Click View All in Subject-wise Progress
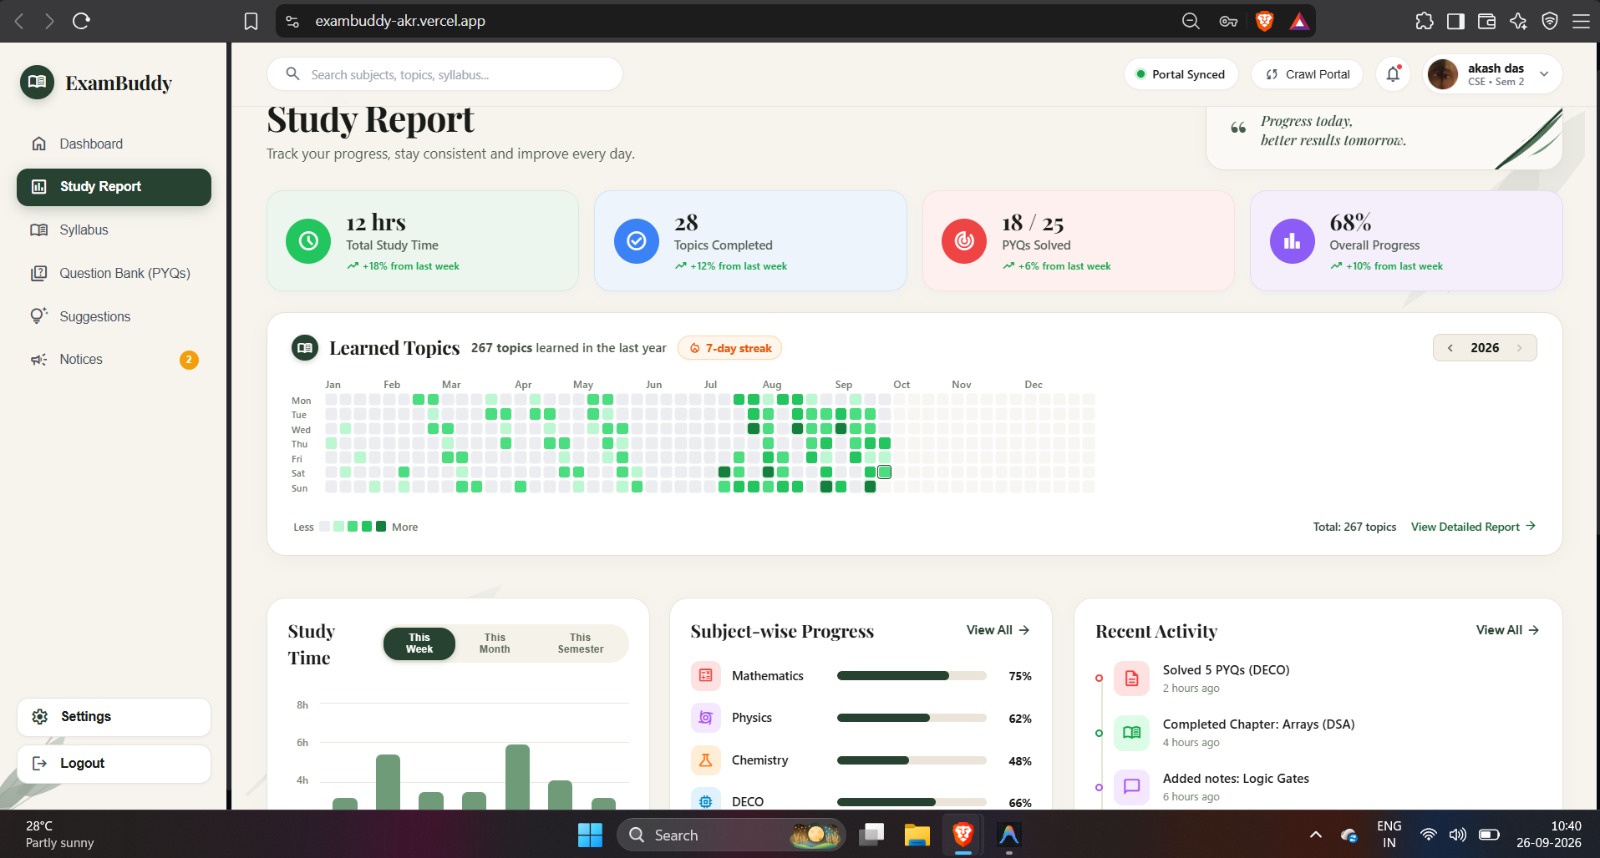Viewport: 1600px width, 858px height. 998,630
